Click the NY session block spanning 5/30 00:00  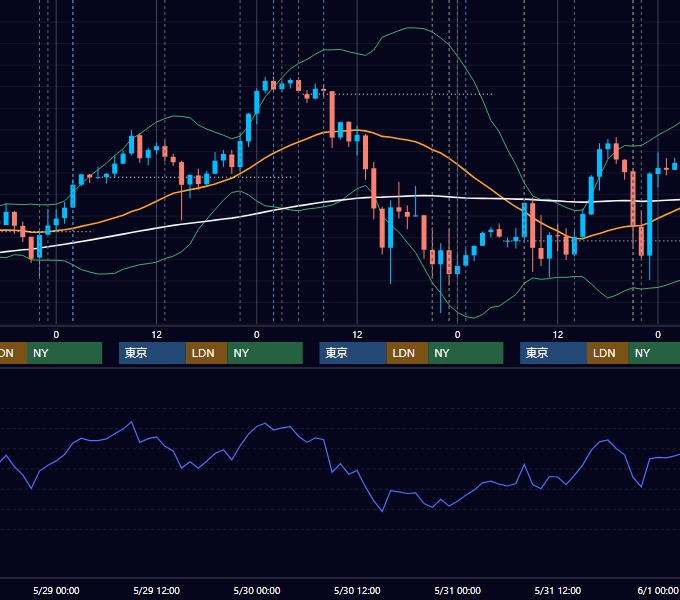[265, 353]
